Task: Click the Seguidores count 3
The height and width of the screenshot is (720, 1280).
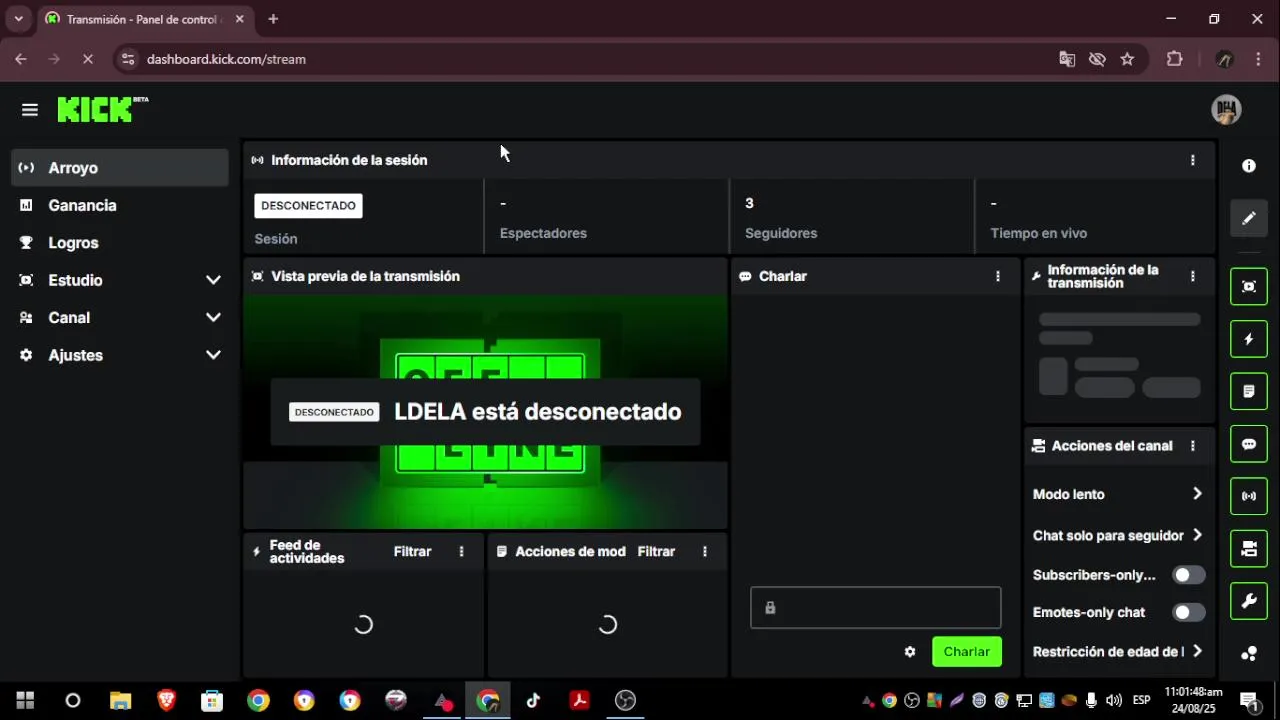Action: (x=749, y=203)
